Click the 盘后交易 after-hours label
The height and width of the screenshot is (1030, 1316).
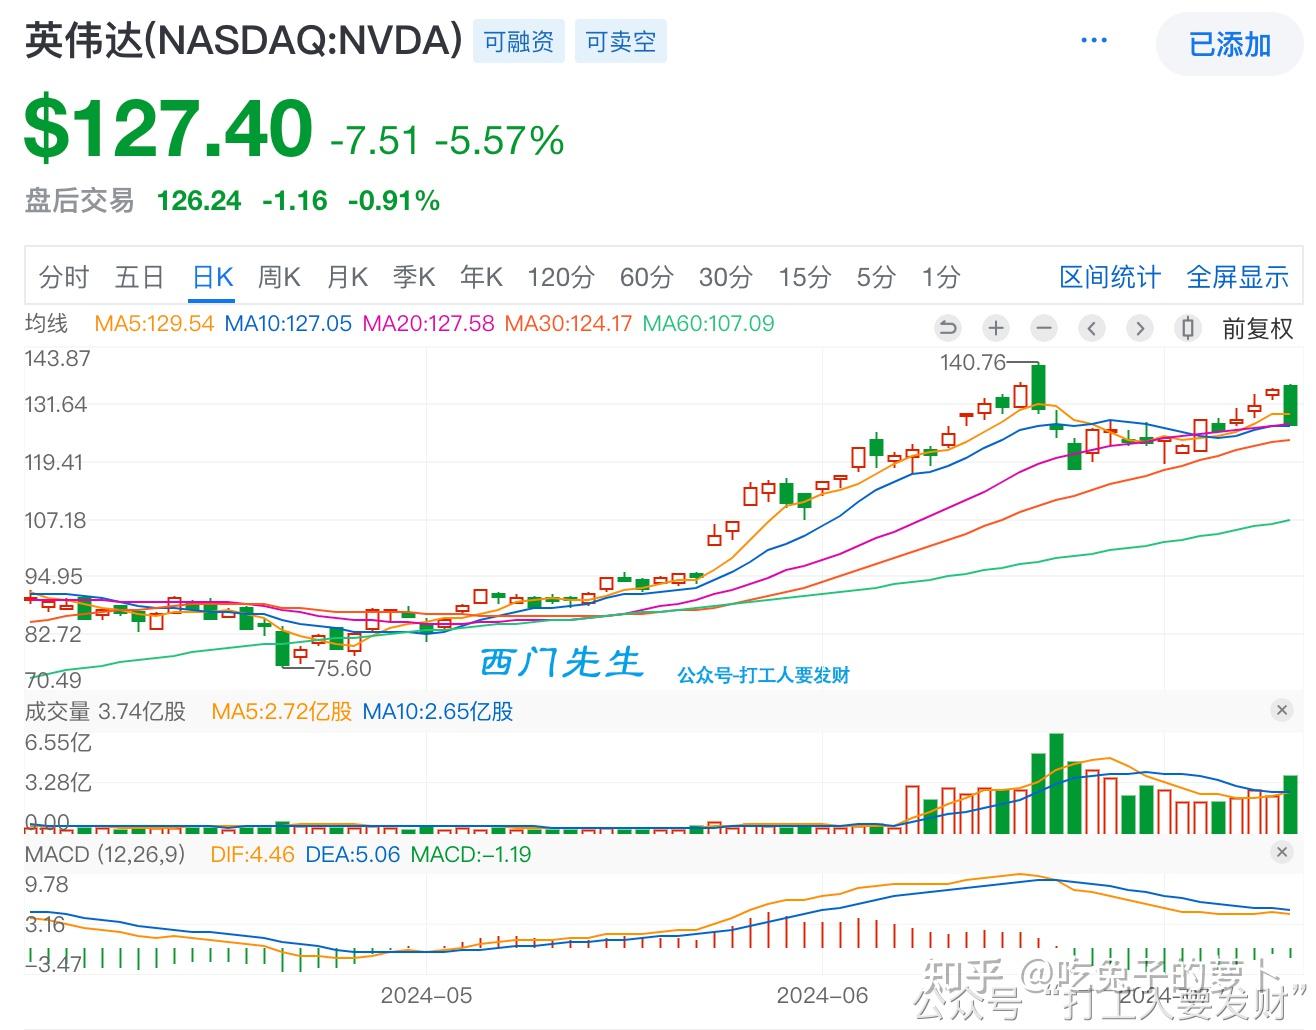(80, 200)
